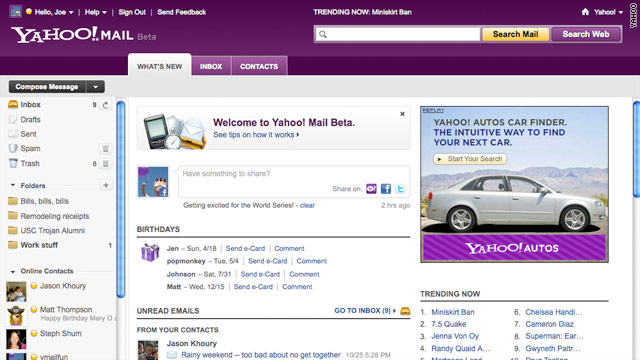The image size is (640, 360).
Task: Click the Yahoo Pulse share icon
Action: [371, 189]
